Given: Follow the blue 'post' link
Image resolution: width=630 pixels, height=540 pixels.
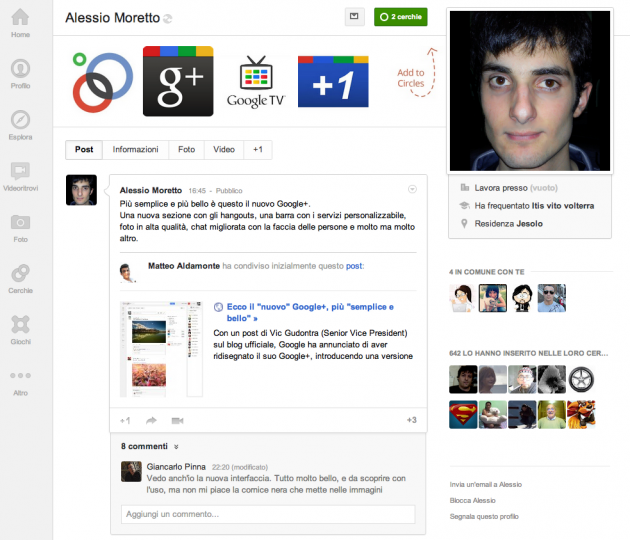Looking at the screenshot, I should [354, 266].
